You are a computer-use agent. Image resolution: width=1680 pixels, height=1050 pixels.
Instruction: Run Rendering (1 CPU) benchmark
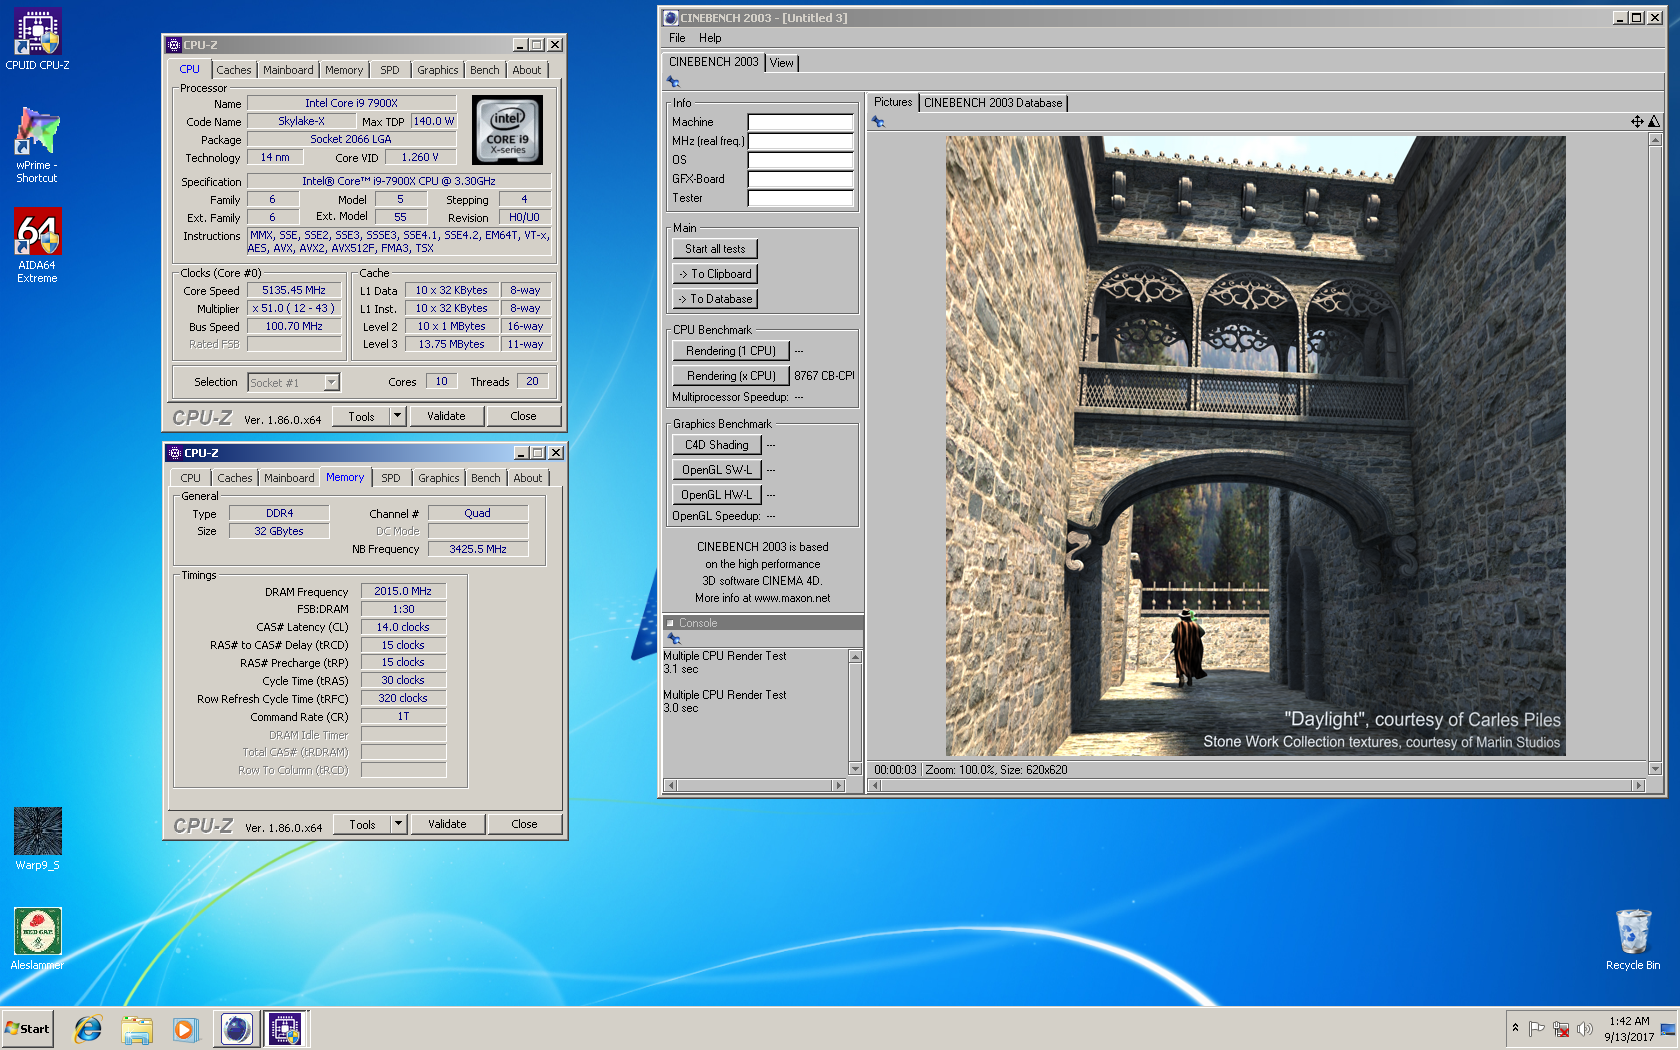click(x=731, y=351)
